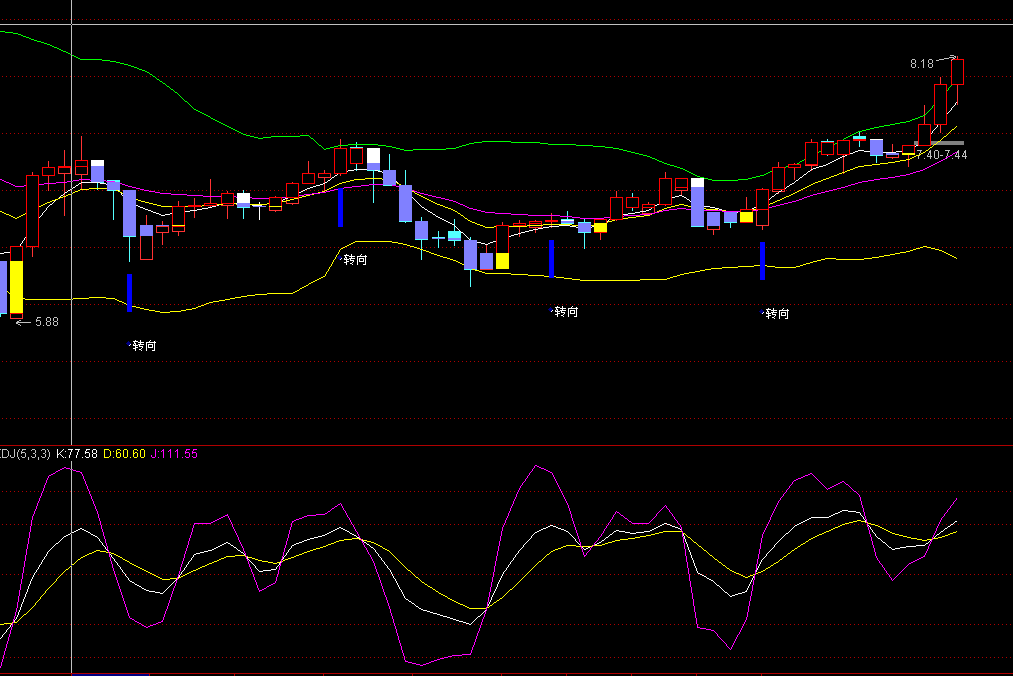1013x676 pixels.
Task: Select the rightmost 转向 signal label
Action: (776, 314)
